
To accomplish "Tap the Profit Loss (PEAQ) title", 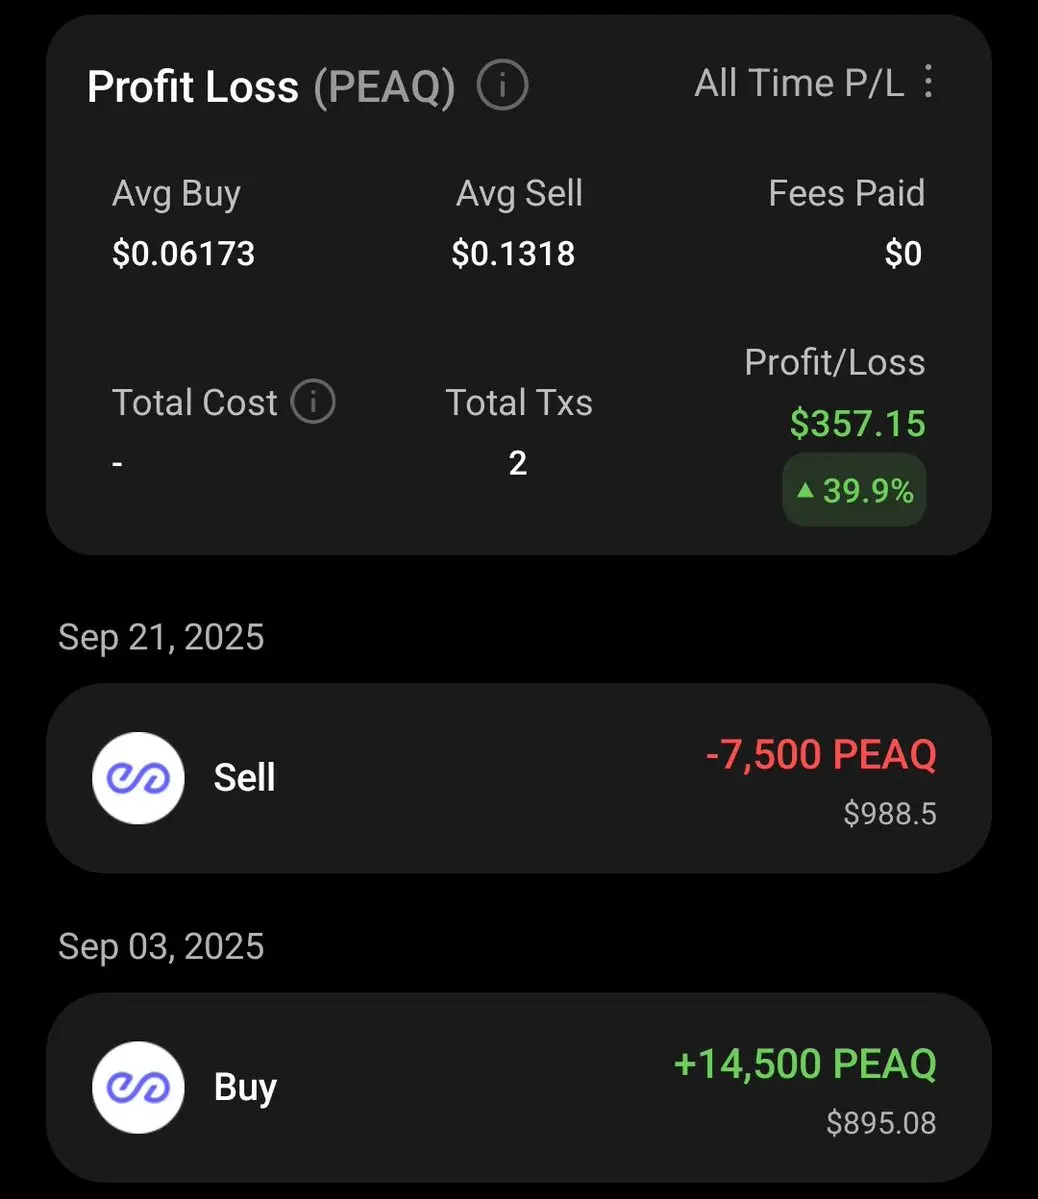I will 270,87.
